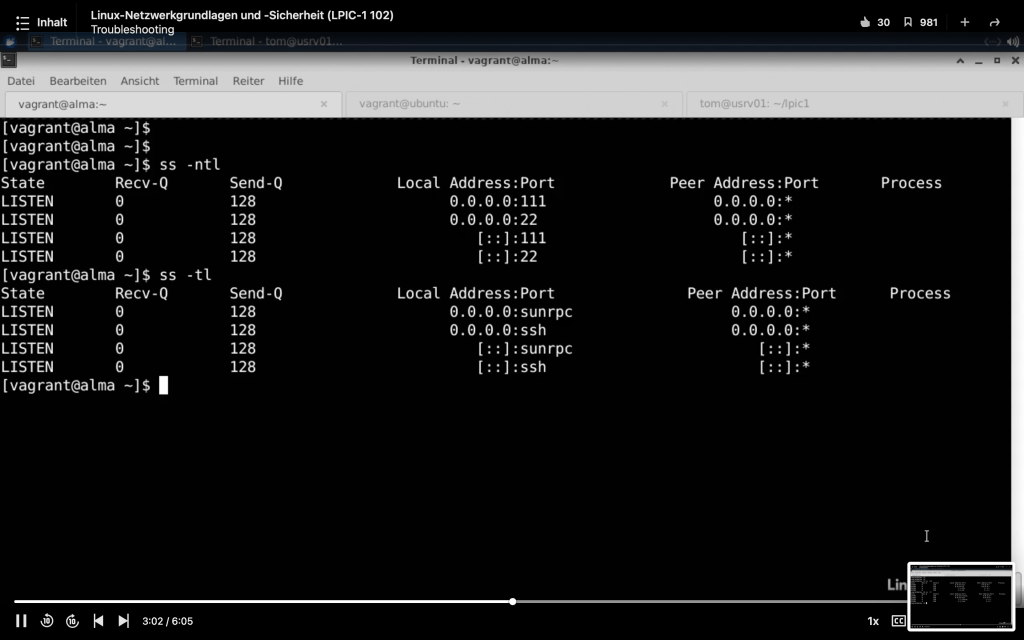
Task: Bookmark this course video
Action: [908, 22]
